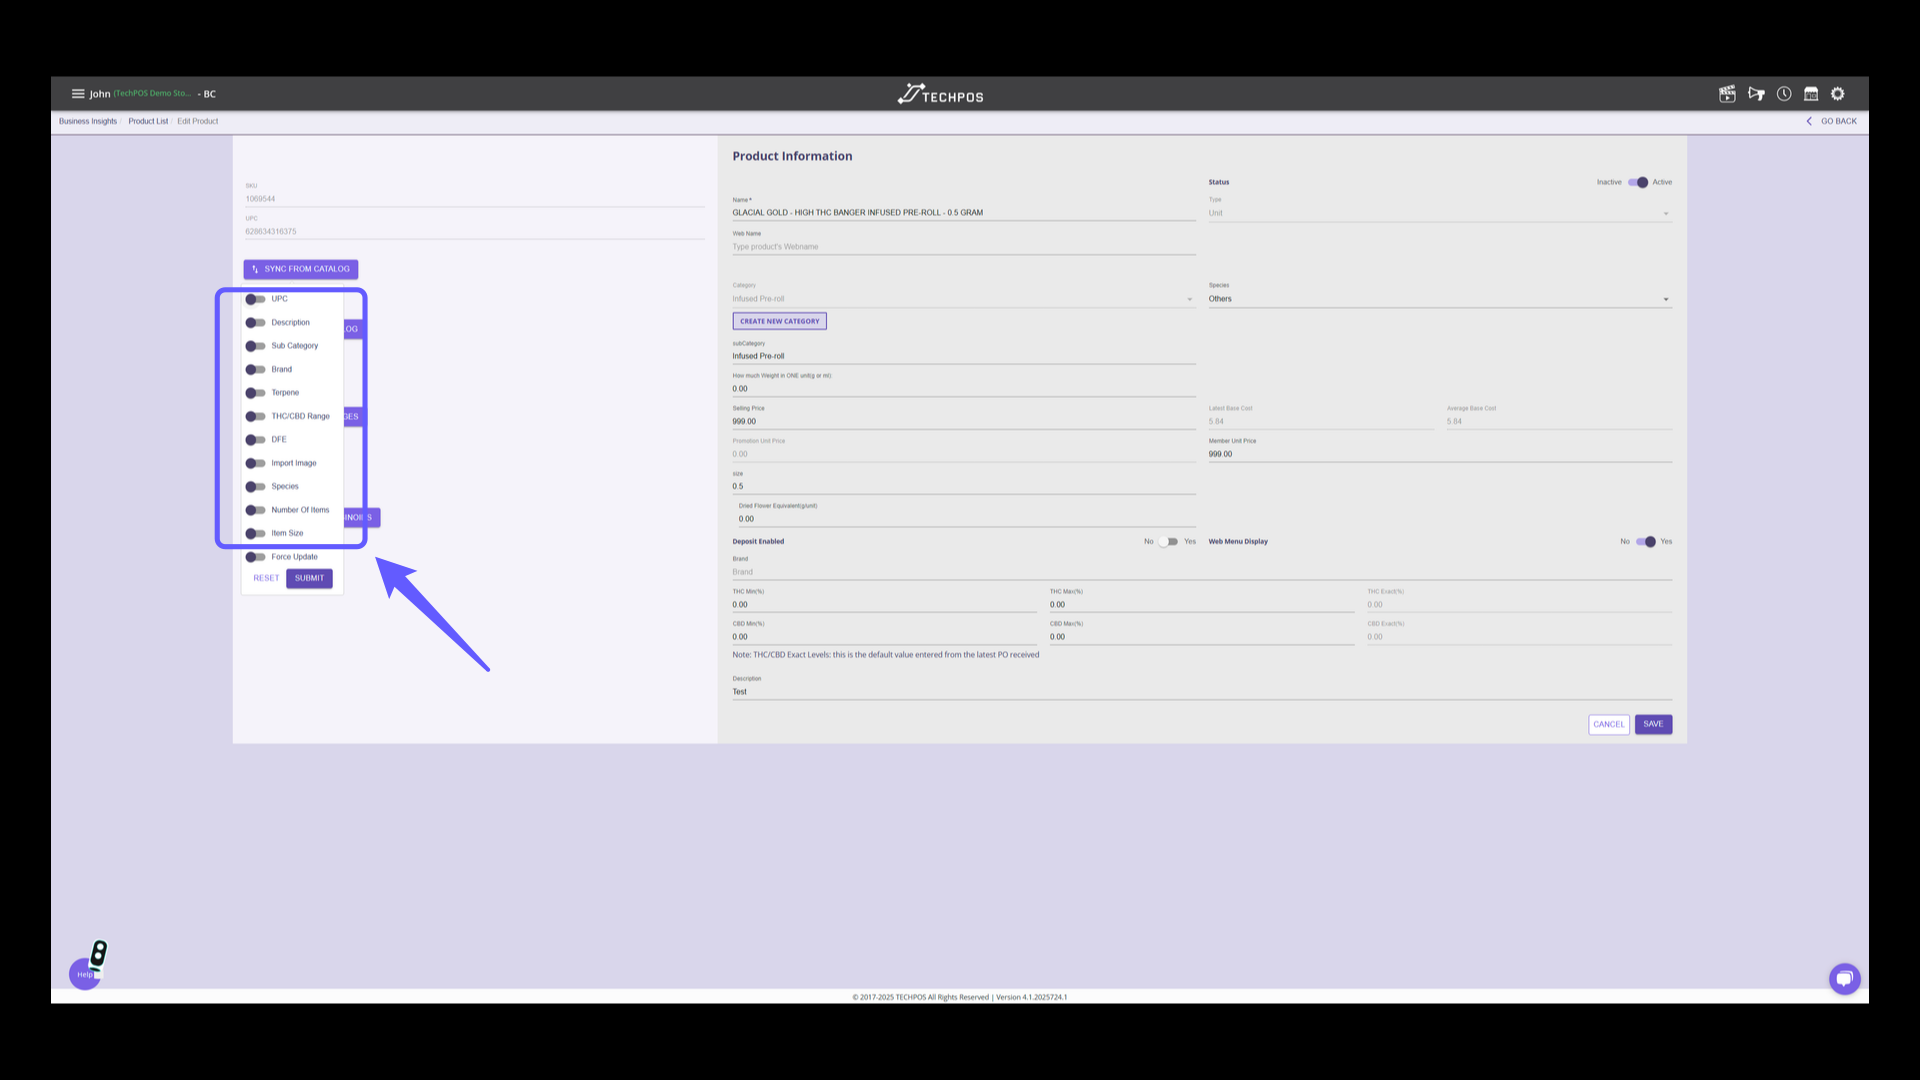Image resolution: width=1920 pixels, height=1080 pixels.
Task: Toggle the Item Size switch
Action: 256,534
